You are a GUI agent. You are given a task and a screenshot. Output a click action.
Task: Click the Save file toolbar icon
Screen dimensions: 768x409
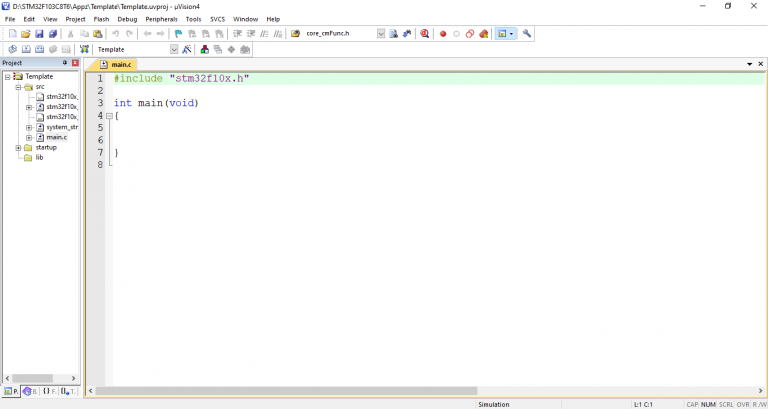point(38,34)
